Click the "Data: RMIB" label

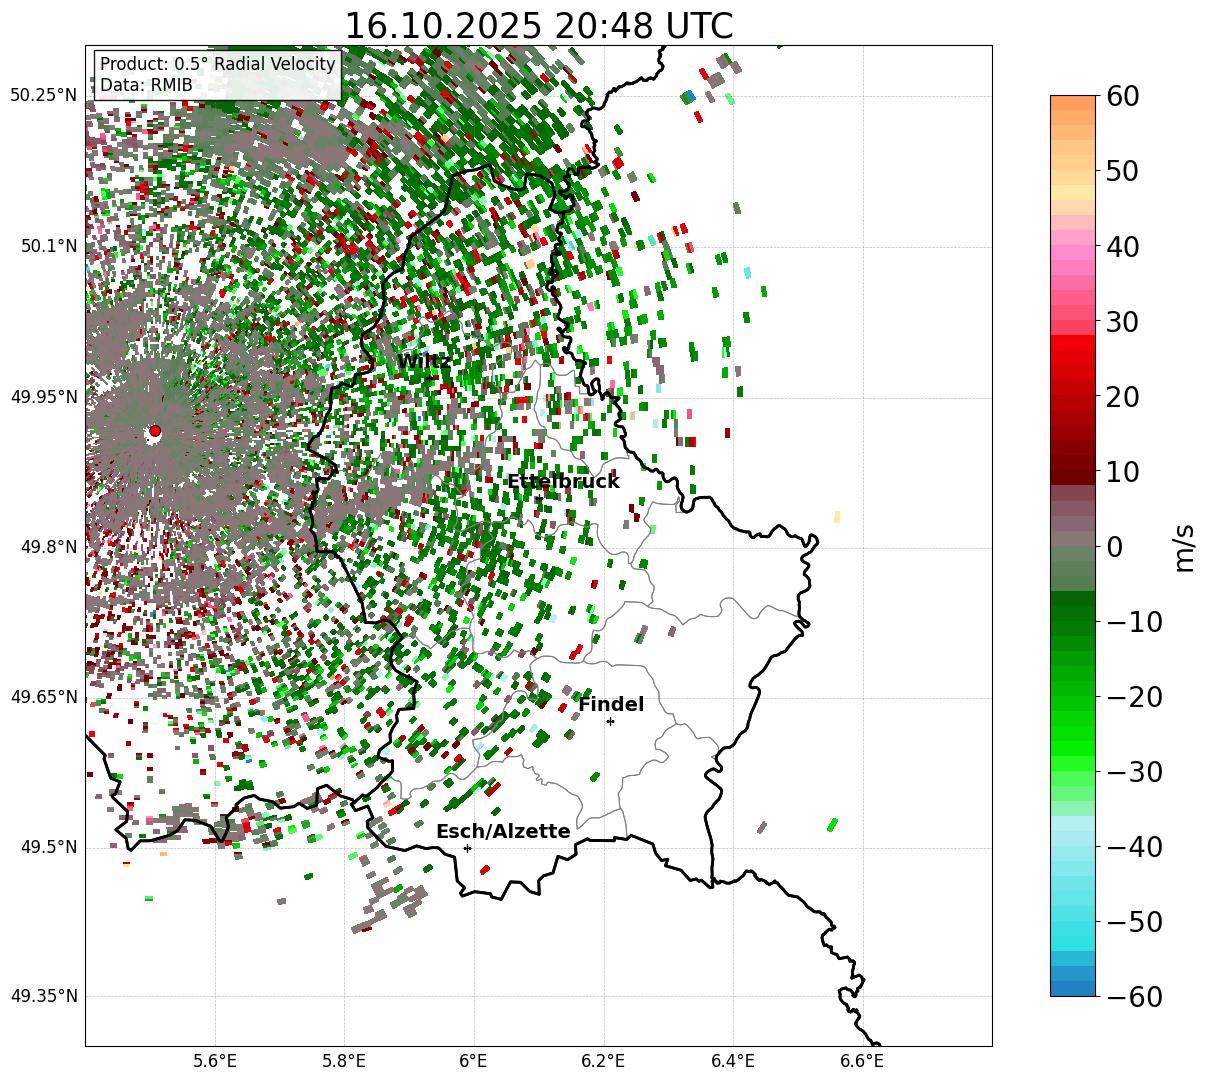click(x=146, y=86)
